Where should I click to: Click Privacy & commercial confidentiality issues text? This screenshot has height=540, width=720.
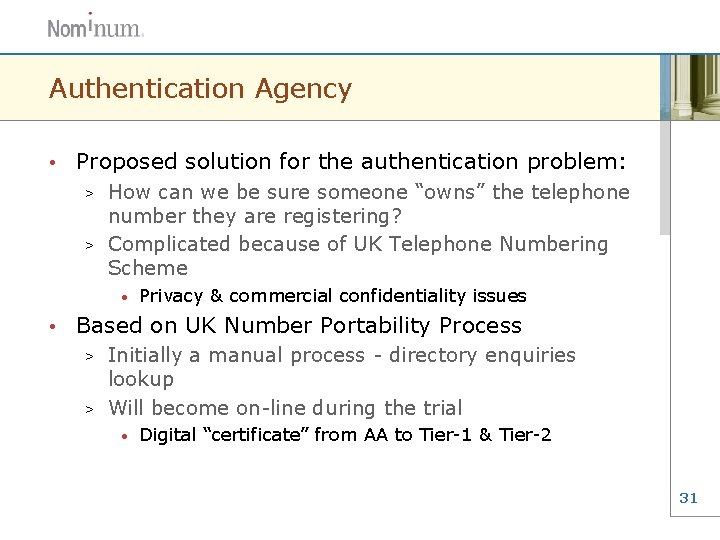(332, 296)
